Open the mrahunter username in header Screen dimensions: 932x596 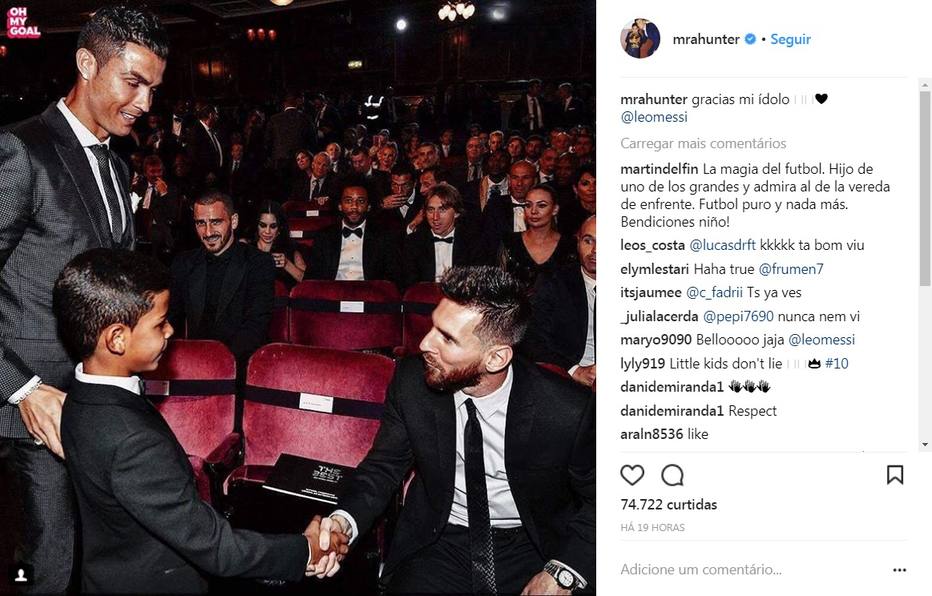pyautogui.click(x=706, y=39)
